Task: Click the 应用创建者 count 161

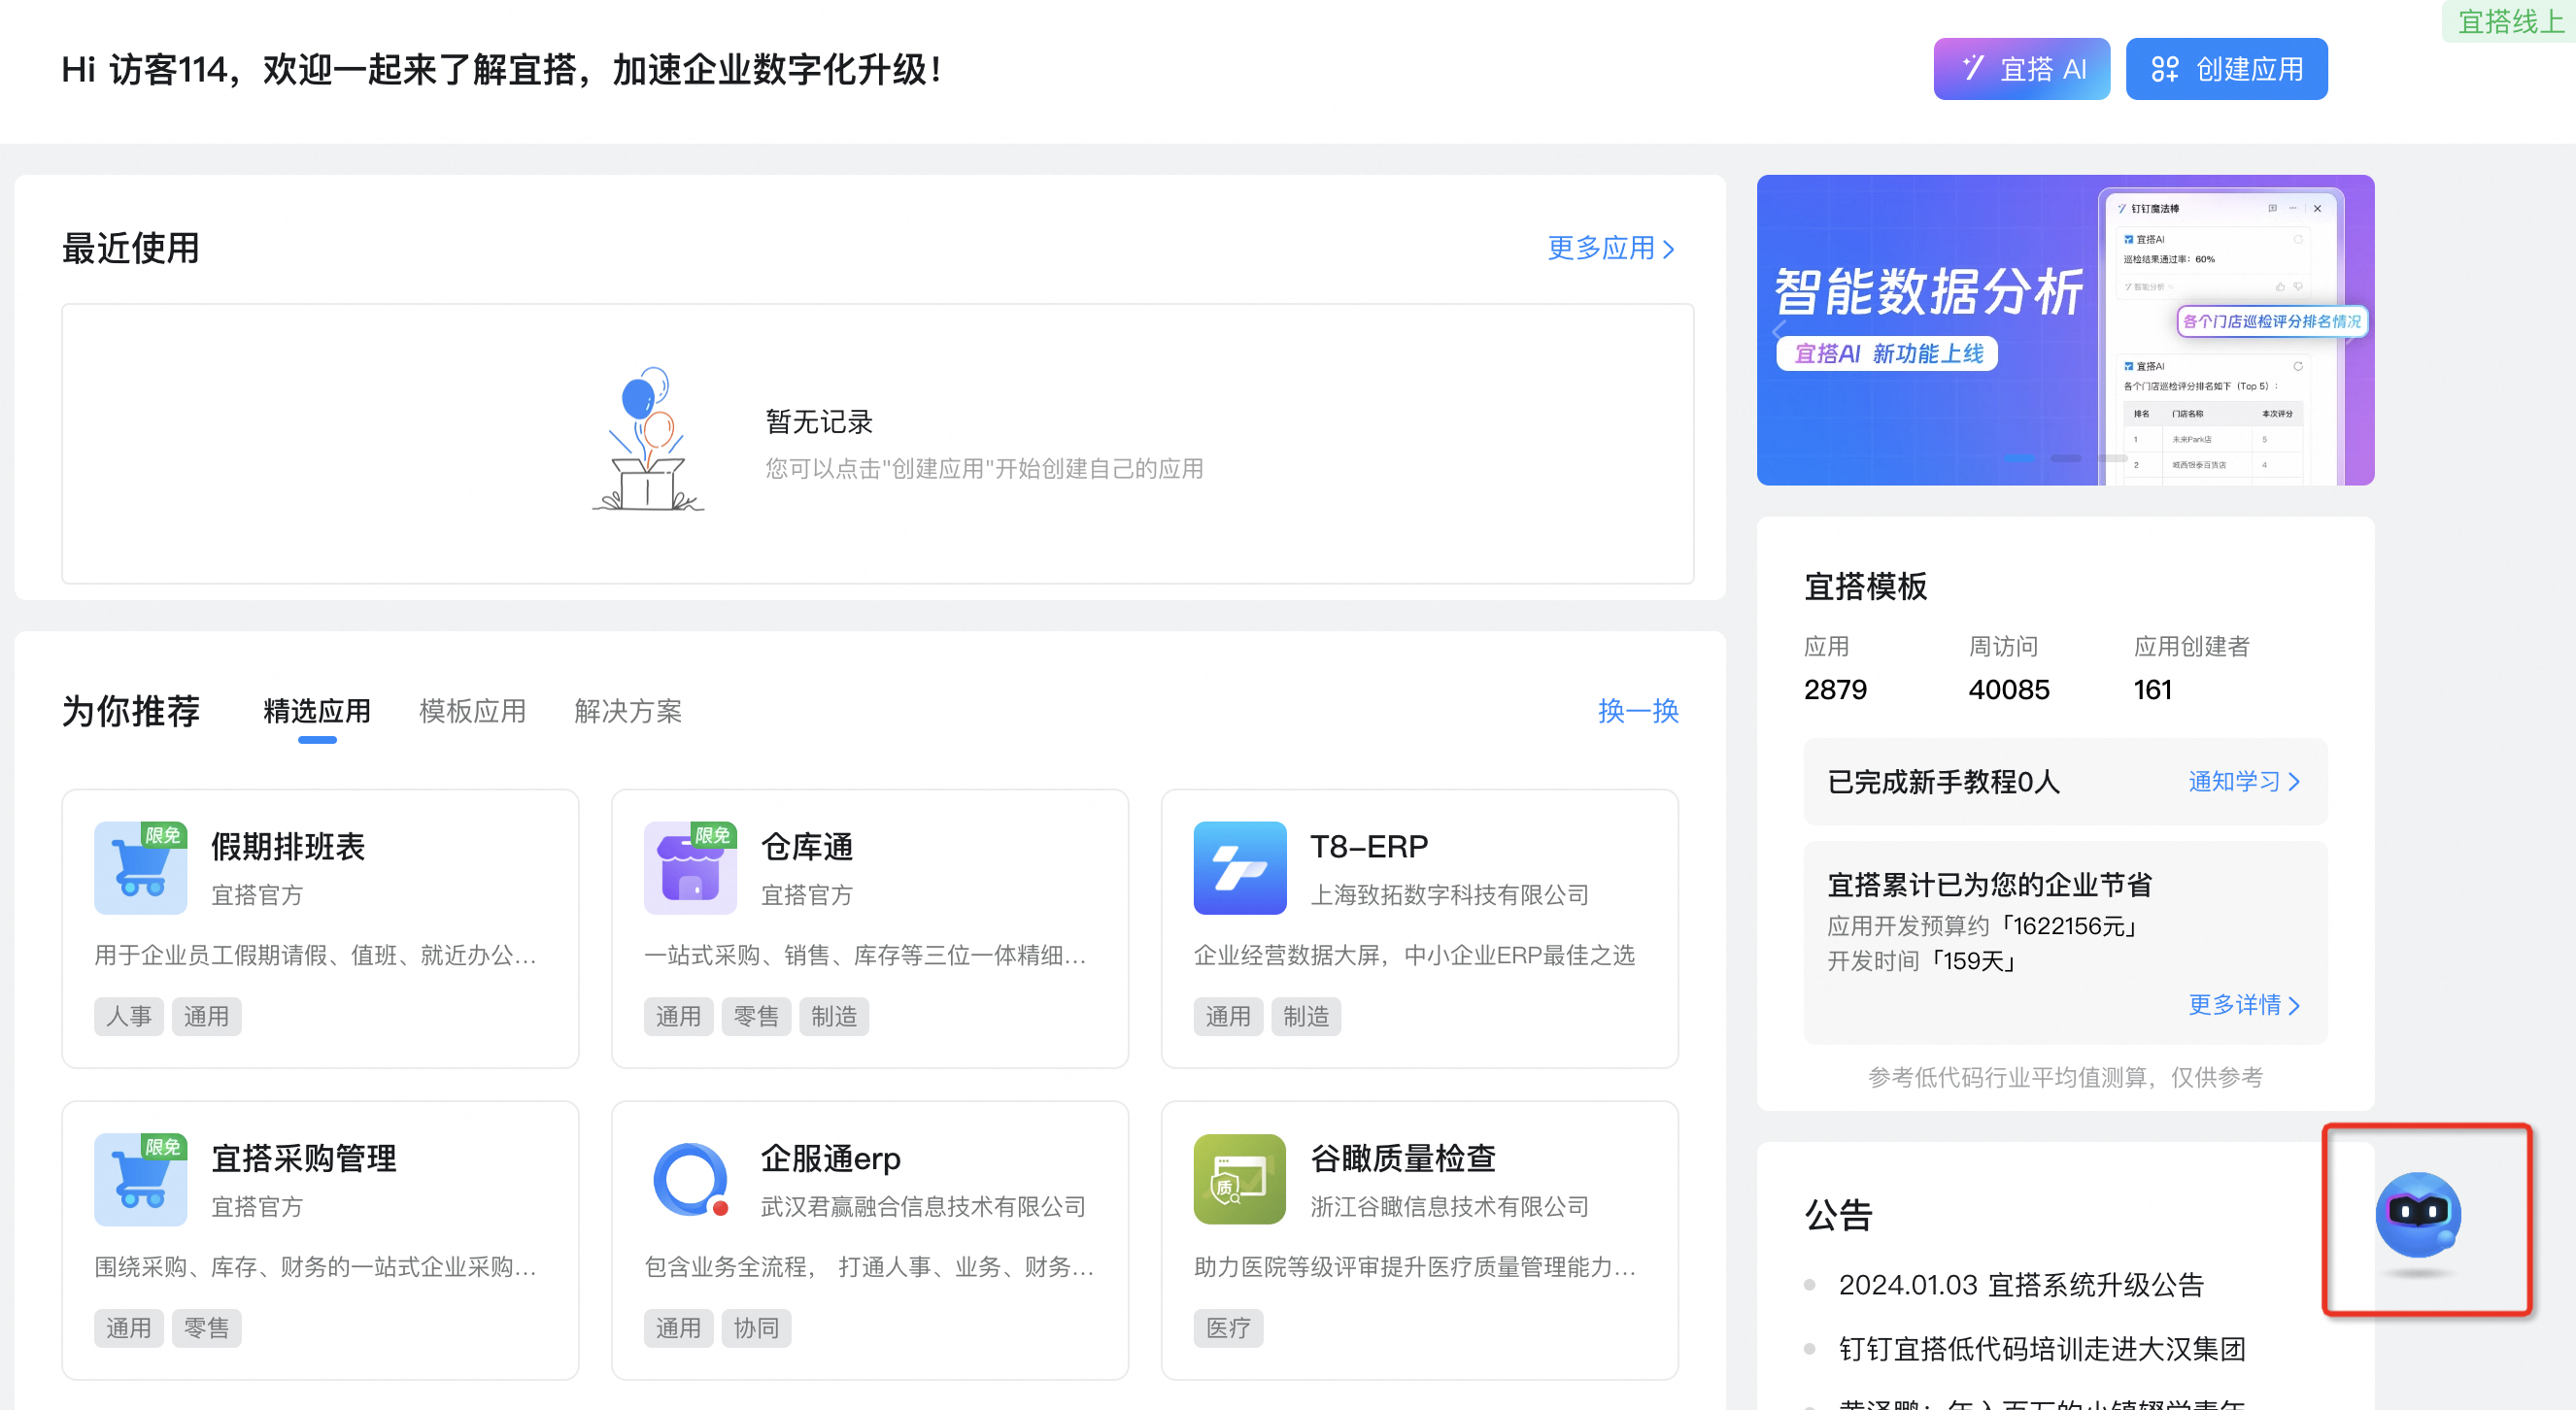Action: click(x=2152, y=690)
